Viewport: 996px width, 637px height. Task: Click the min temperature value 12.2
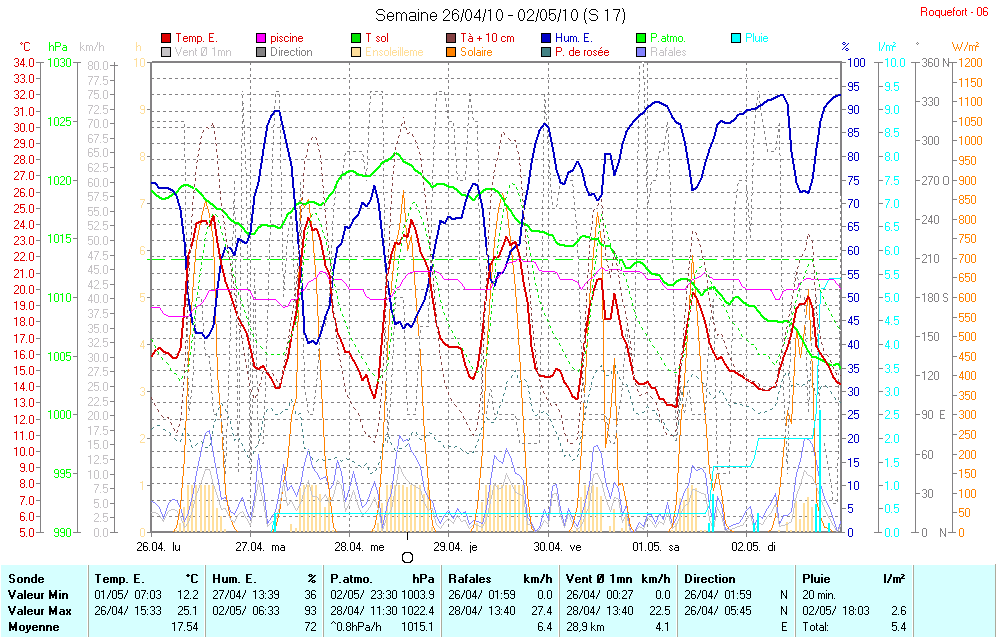point(188,595)
